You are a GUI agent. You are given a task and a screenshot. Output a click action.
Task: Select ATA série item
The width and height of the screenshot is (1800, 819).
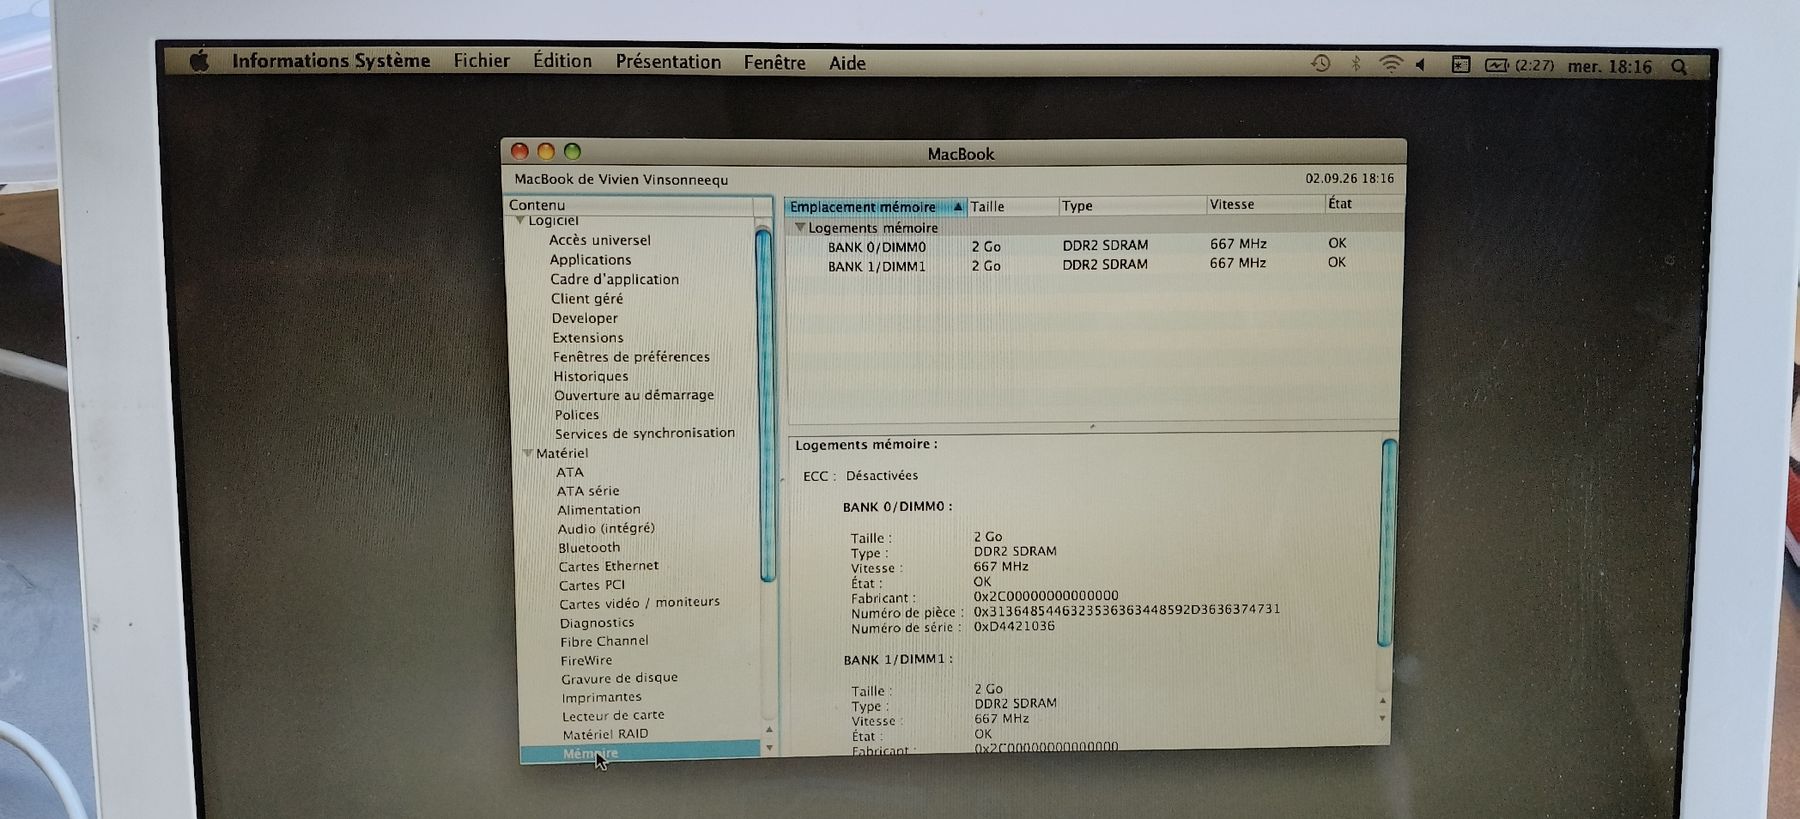(x=588, y=491)
